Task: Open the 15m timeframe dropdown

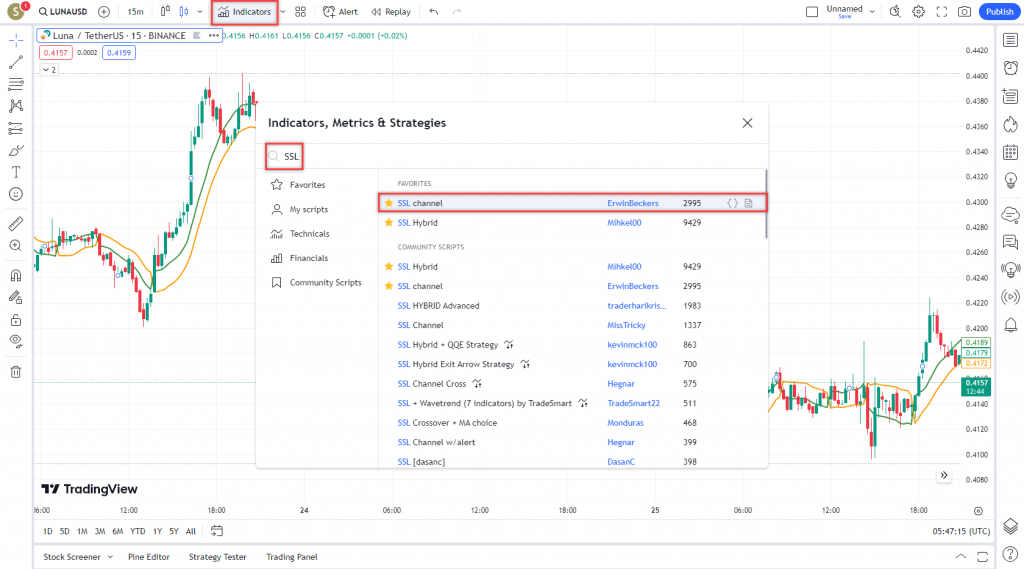Action: (135, 12)
